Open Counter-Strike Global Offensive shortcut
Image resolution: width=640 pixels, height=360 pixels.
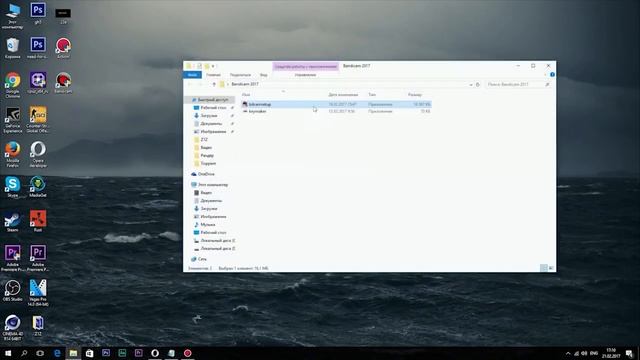click(x=38, y=120)
